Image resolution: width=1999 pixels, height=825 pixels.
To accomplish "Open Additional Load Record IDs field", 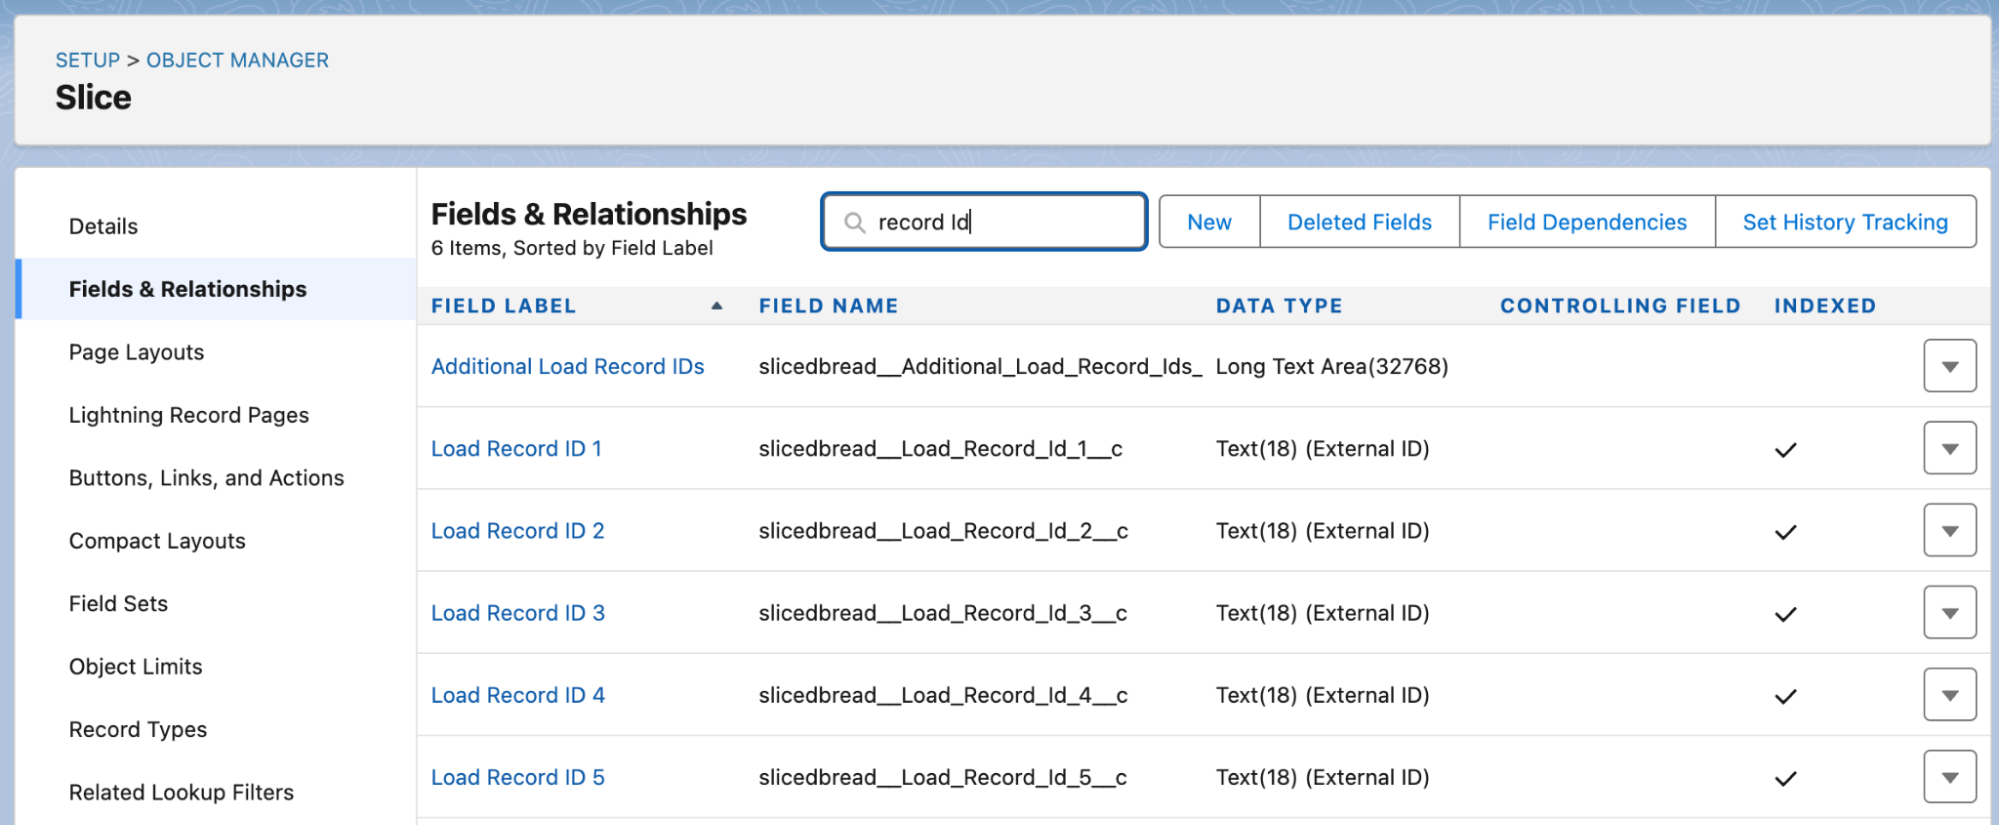I will [x=567, y=366].
